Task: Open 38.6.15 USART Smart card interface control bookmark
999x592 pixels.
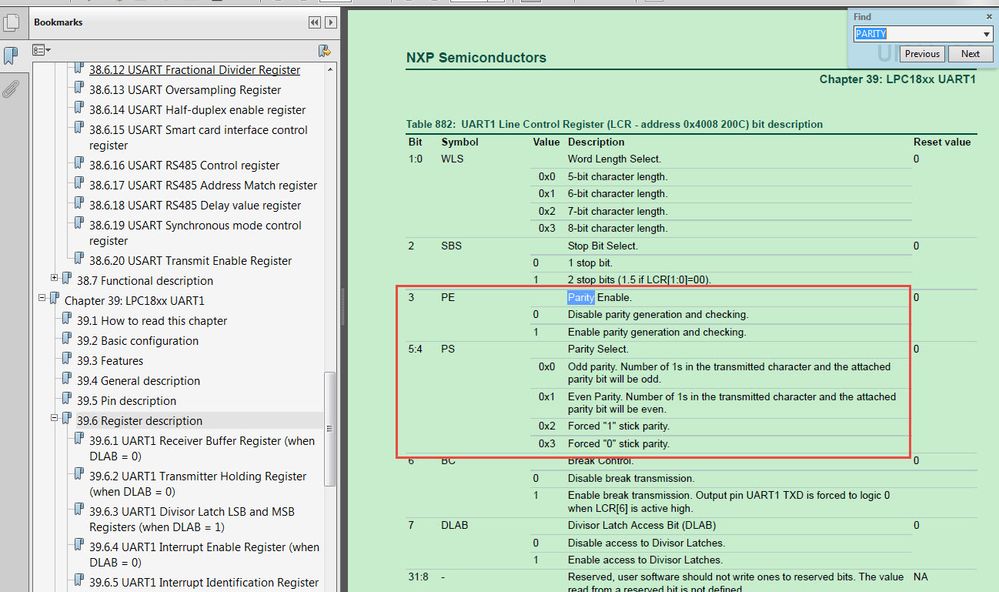Action: click(198, 138)
